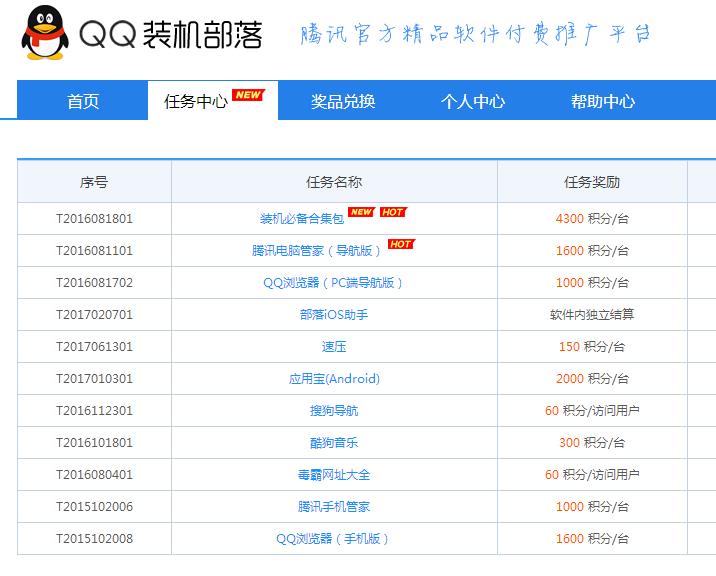Open the 毒霸网址大全 task link
716x576 pixels.
(334, 475)
